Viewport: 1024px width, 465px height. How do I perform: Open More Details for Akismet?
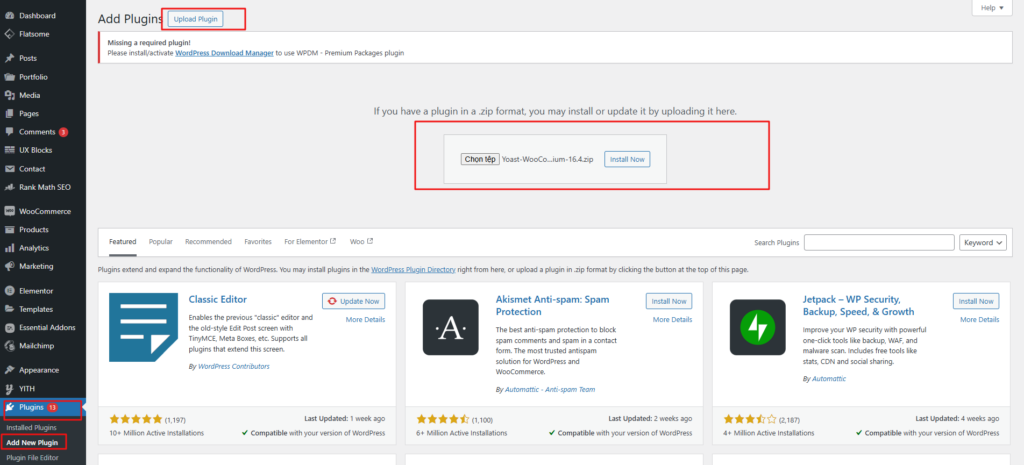point(672,319)
